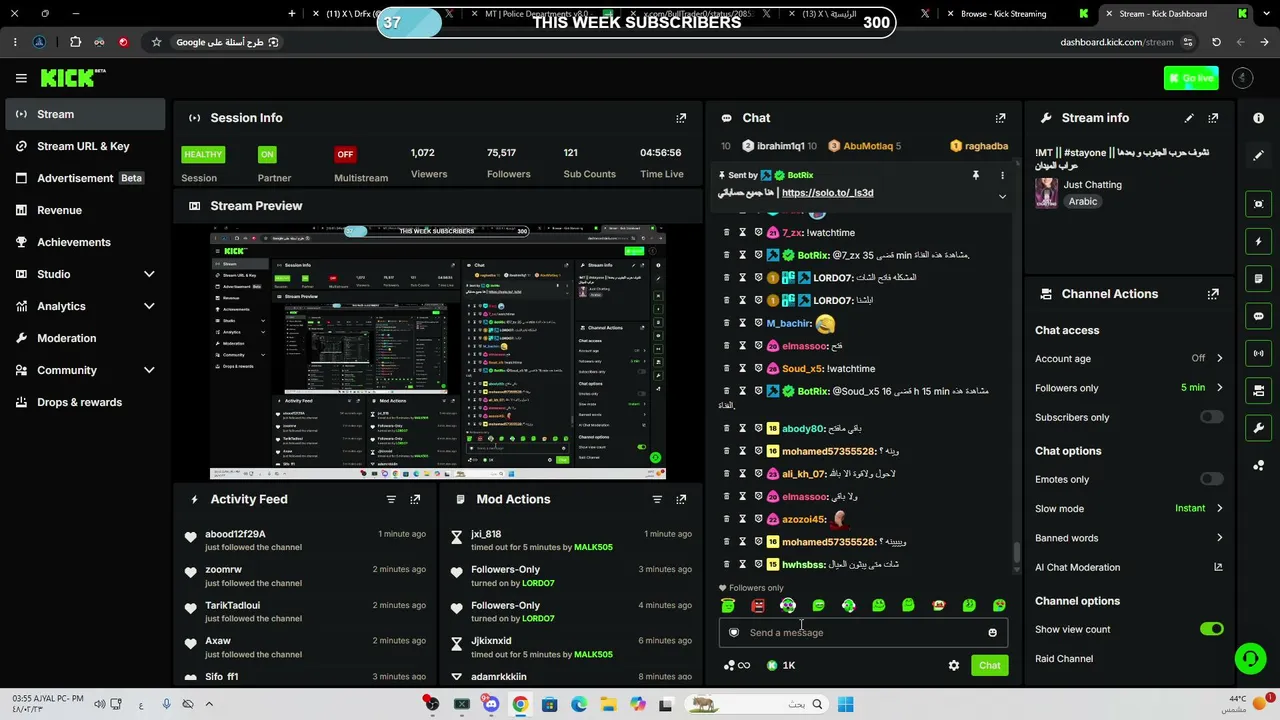Ban user hwhsbss with shield icon
The width and height of the screenshot is (1280, 720).
tap(758, 564)
